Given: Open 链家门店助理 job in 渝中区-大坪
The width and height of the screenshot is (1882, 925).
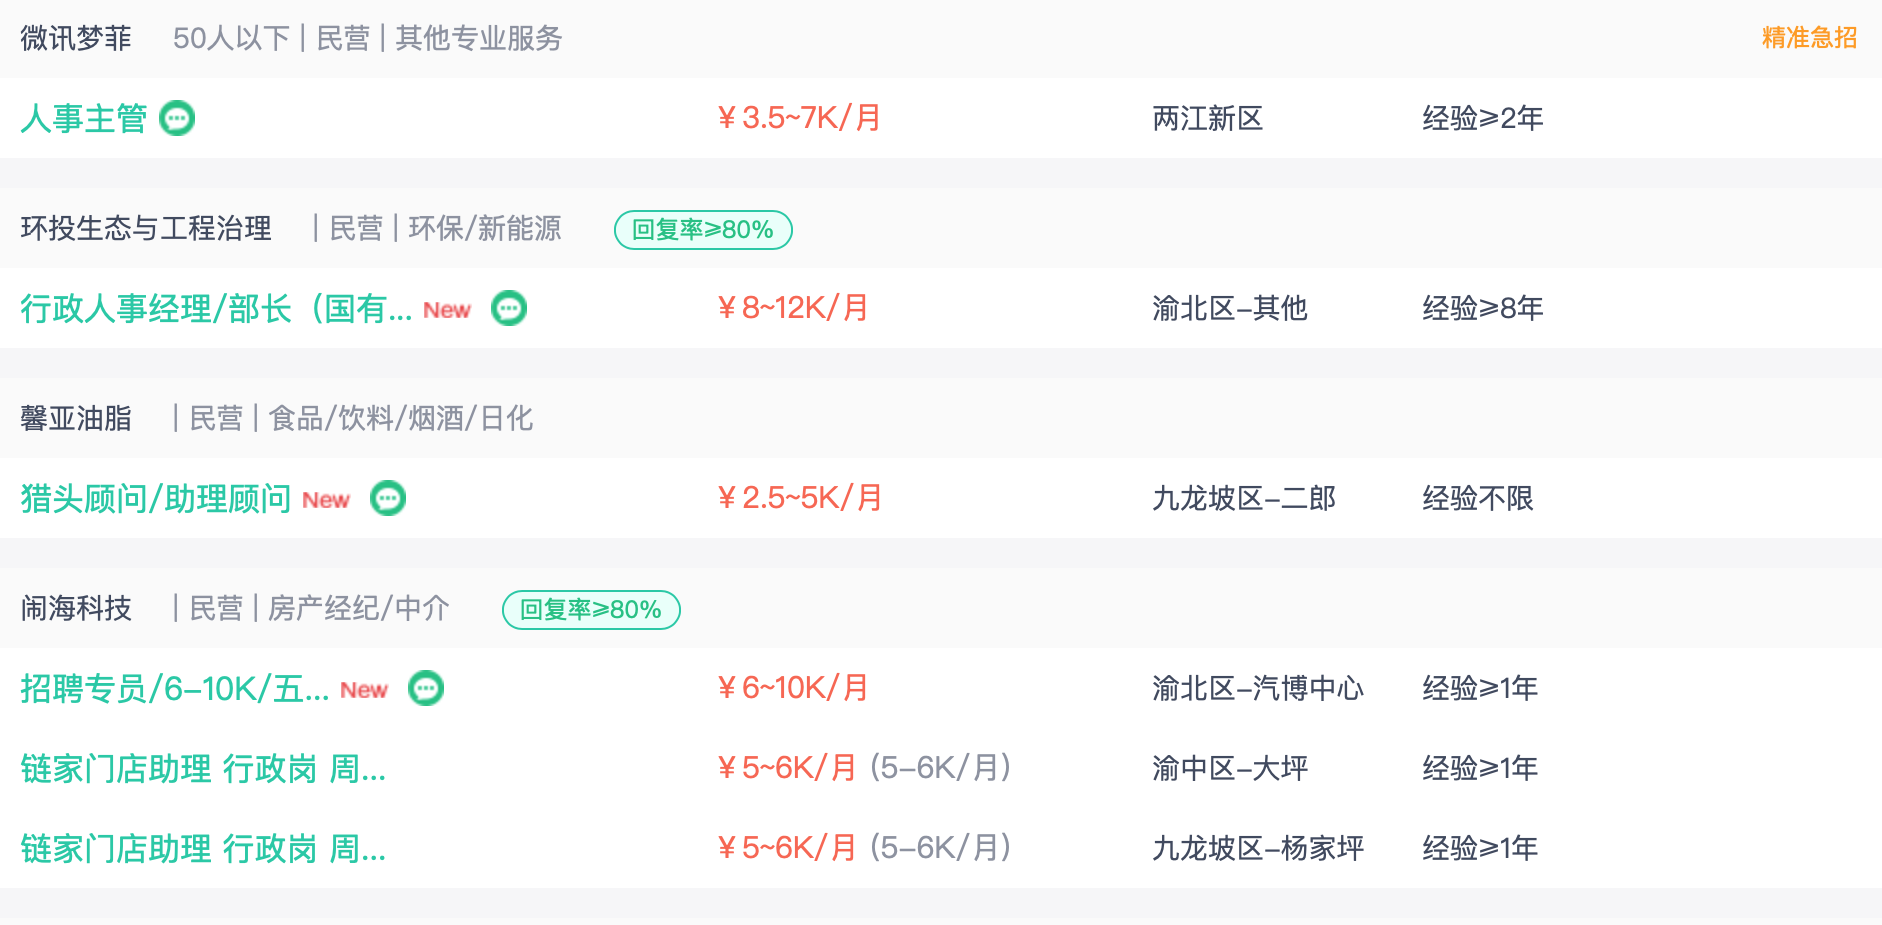Looking at the screenshot, I should tap(203, 768).
